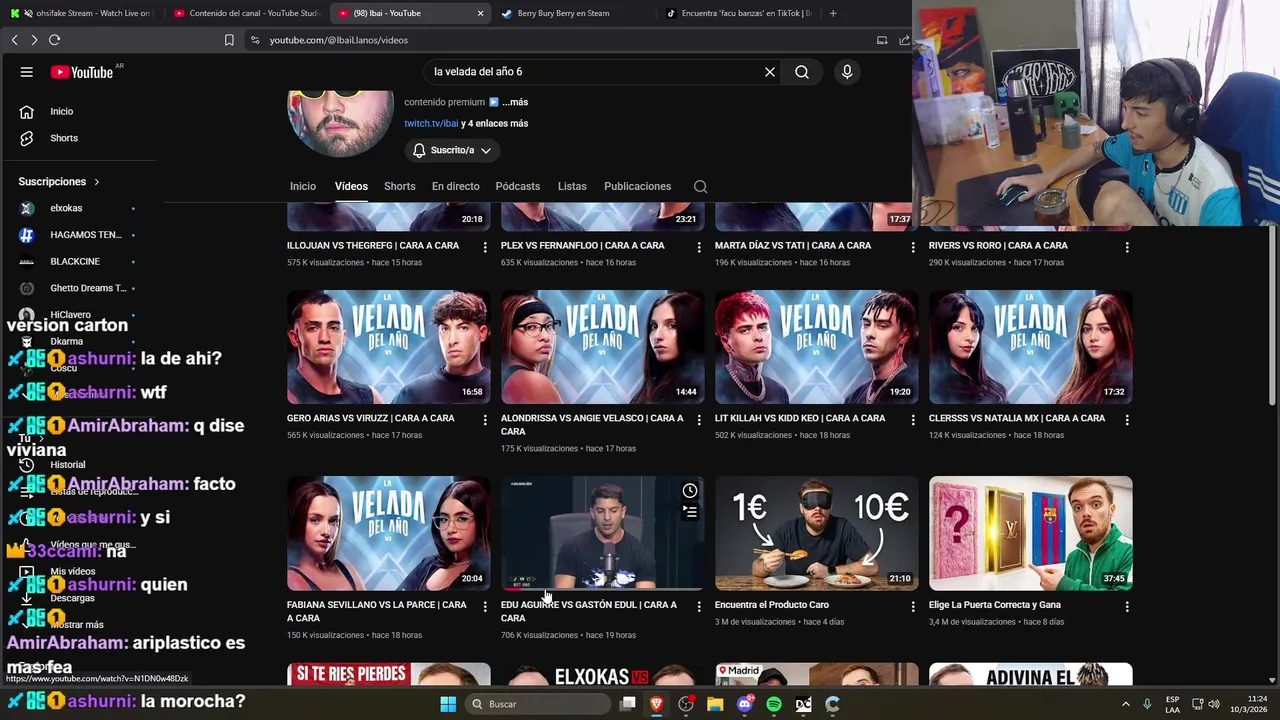This screenshot has height=720, width=1280.
Task: Open the Pódcasts tab
Action: click(517, 186)
